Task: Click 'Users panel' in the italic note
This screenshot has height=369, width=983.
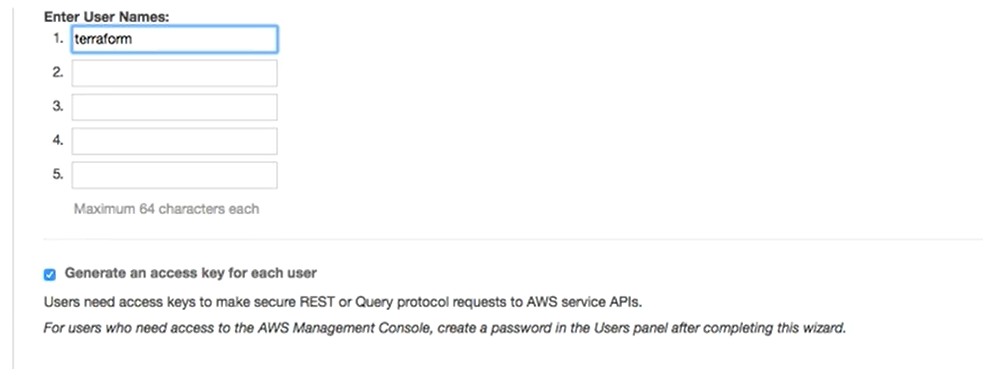Action: (x=636, y=328)
